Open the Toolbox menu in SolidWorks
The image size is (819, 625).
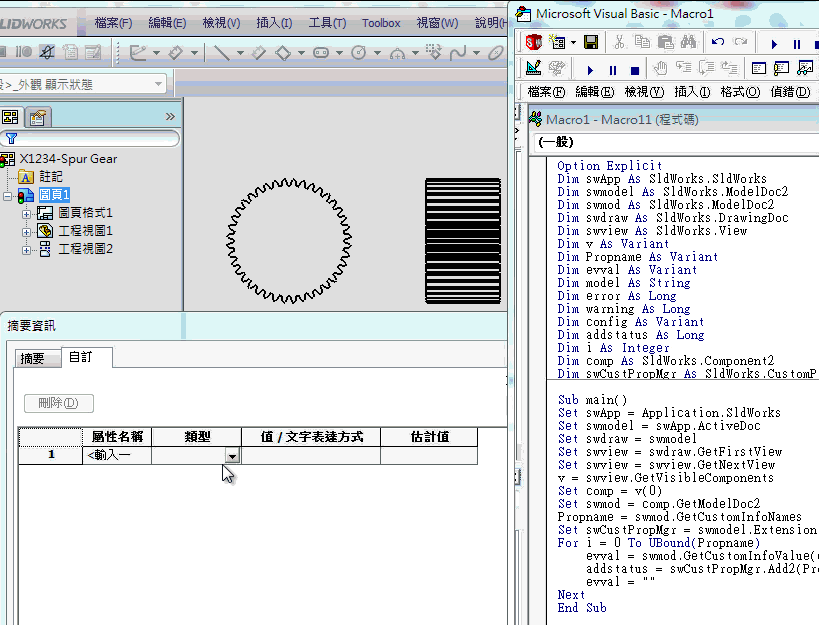[x=381, y=22]
